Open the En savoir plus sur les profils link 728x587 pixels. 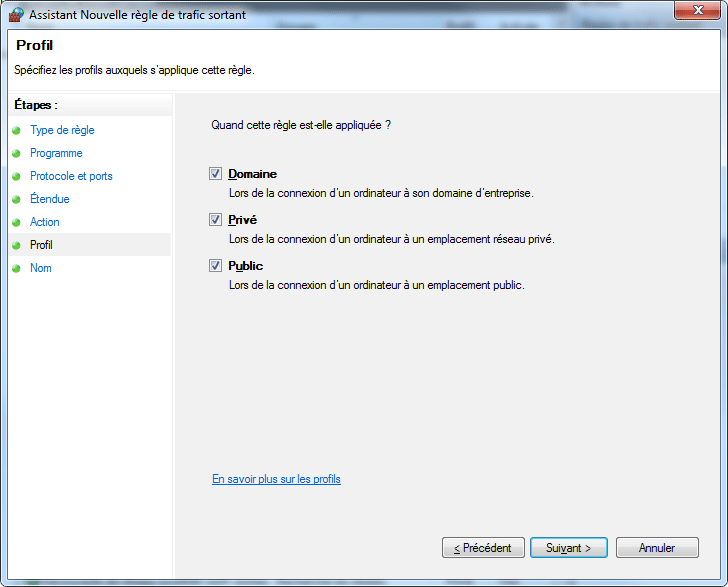(276, 479)
